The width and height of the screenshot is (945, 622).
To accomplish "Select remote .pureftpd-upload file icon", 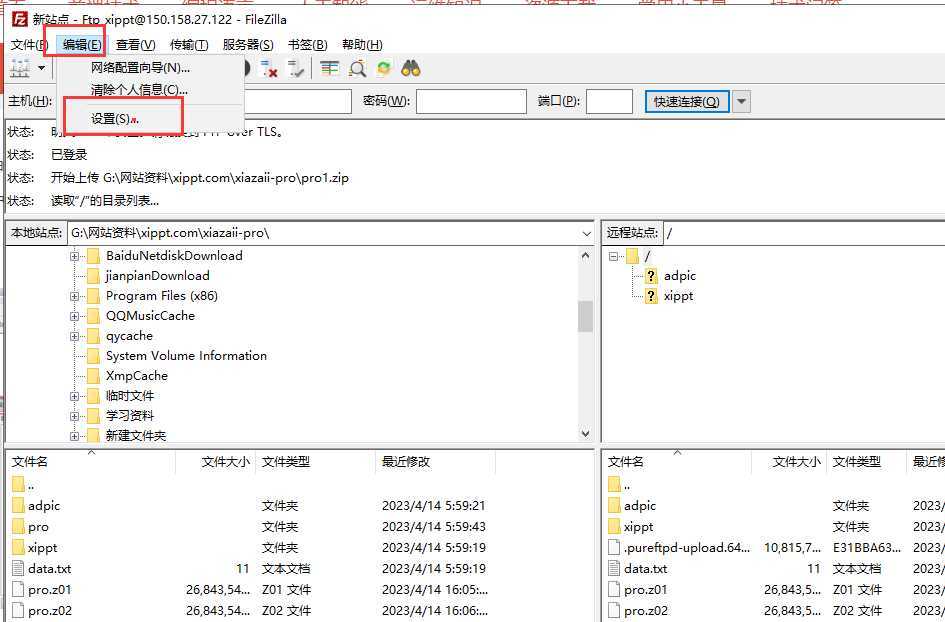I will pos(614,547).
